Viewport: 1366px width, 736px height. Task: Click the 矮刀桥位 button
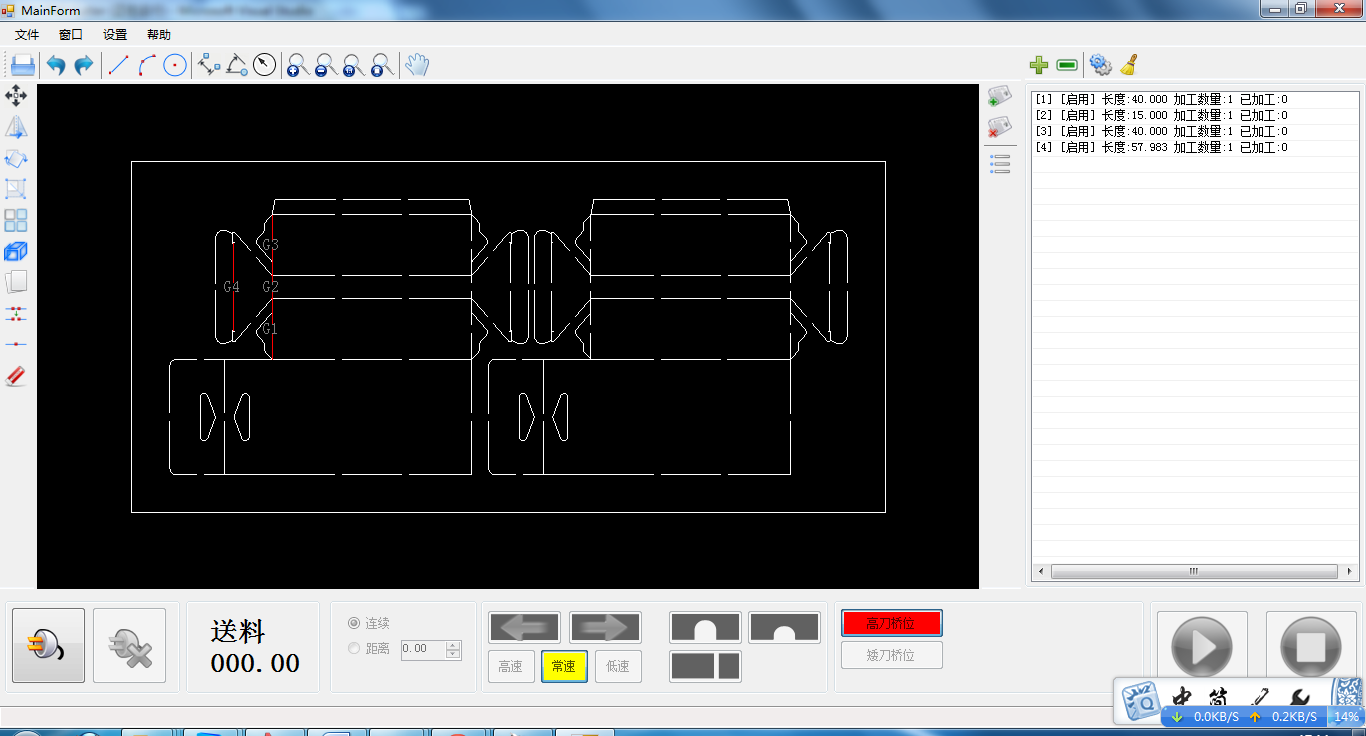coord(891,655)
